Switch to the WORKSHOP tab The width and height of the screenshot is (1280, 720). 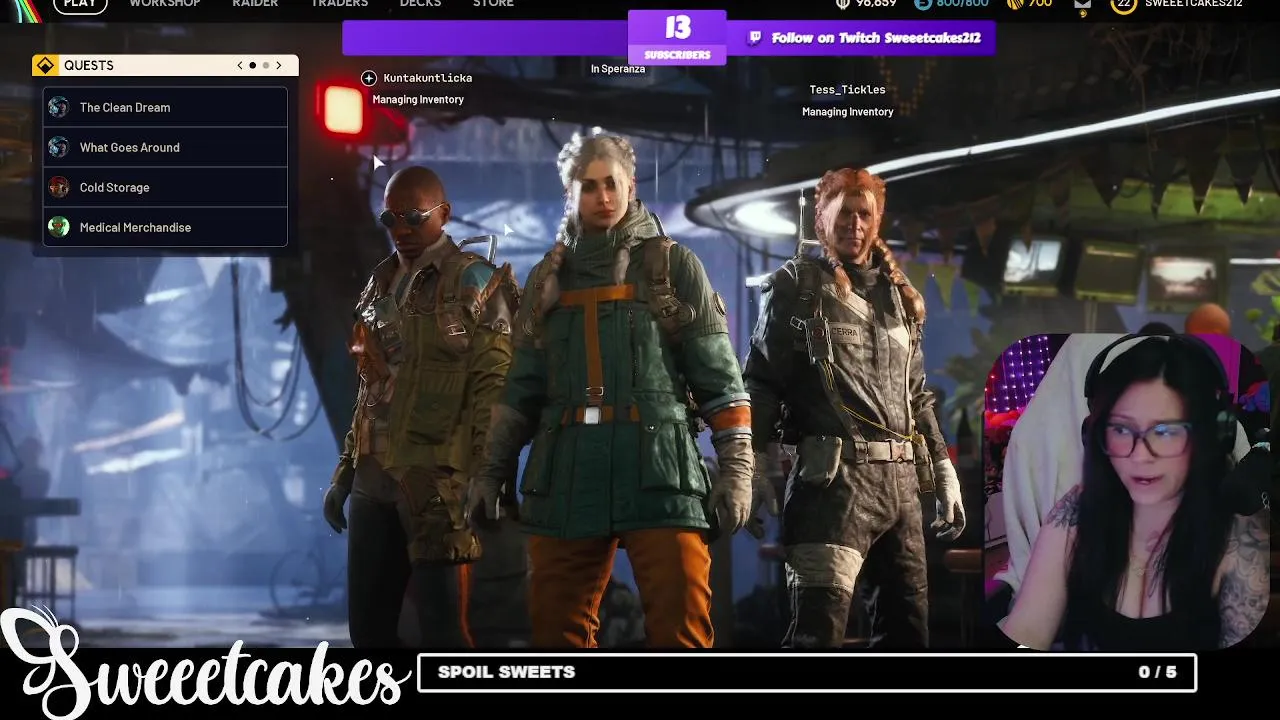click(165, 4)
